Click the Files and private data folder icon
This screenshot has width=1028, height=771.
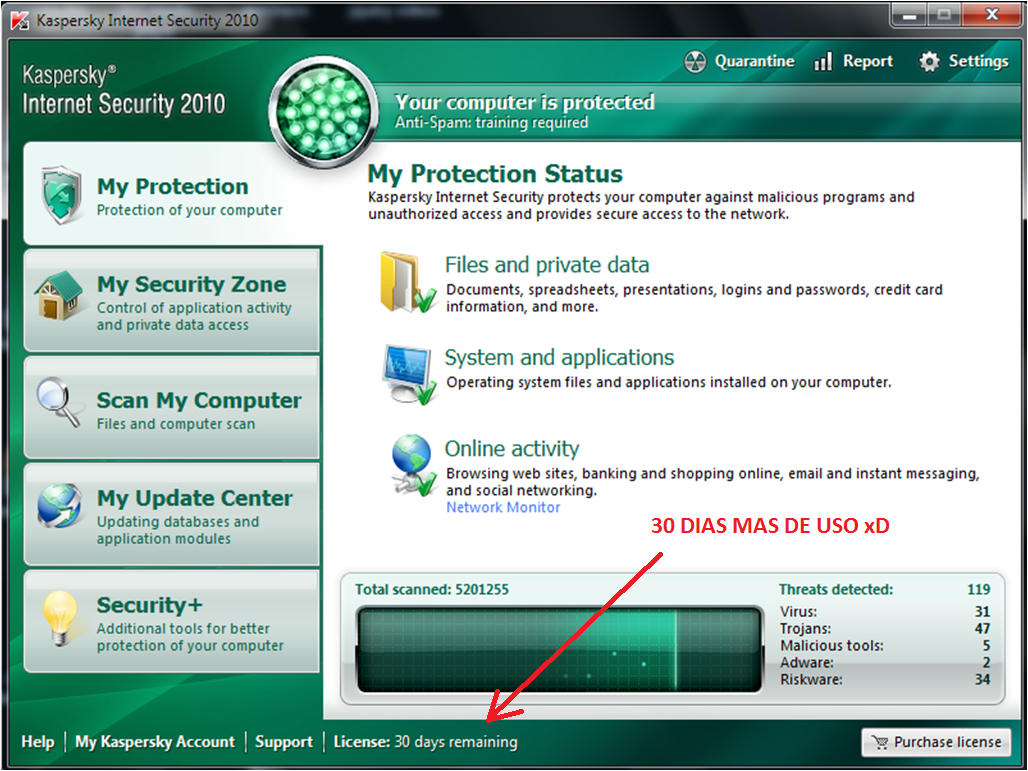coord(406,283)
